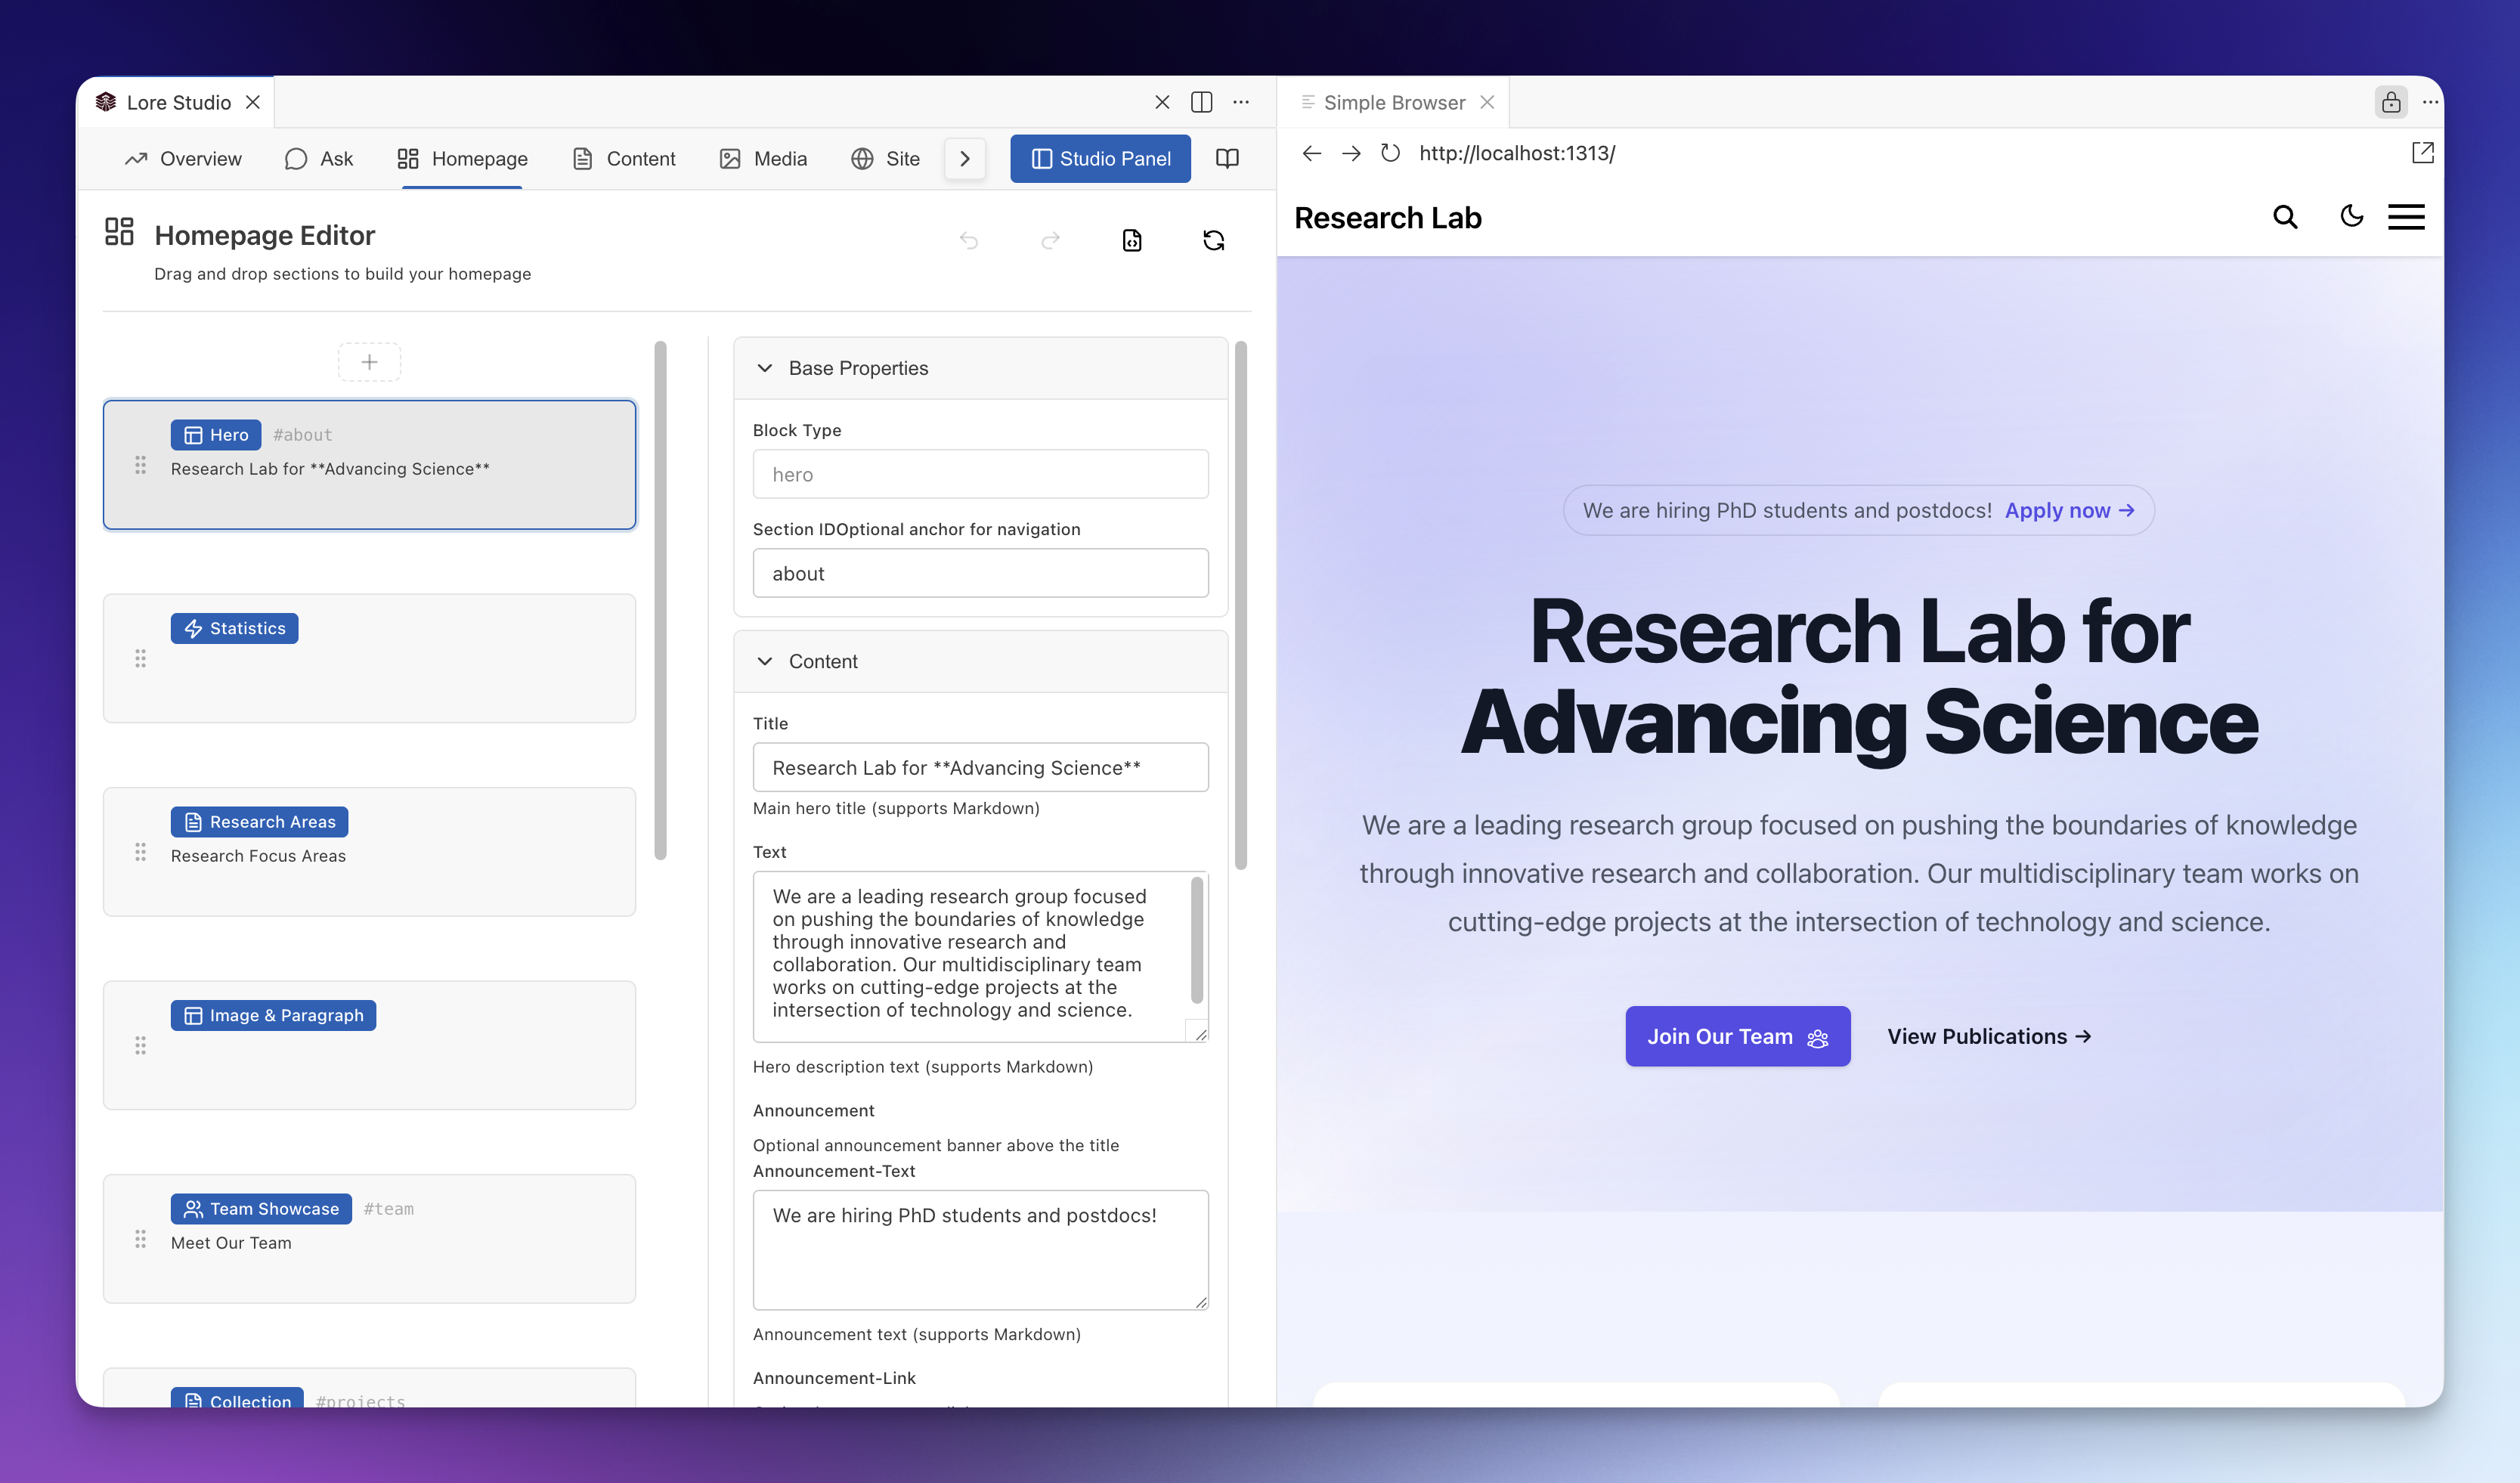Switch to the Media tab
The image size is (2520, 1483).
pos(763,158)
